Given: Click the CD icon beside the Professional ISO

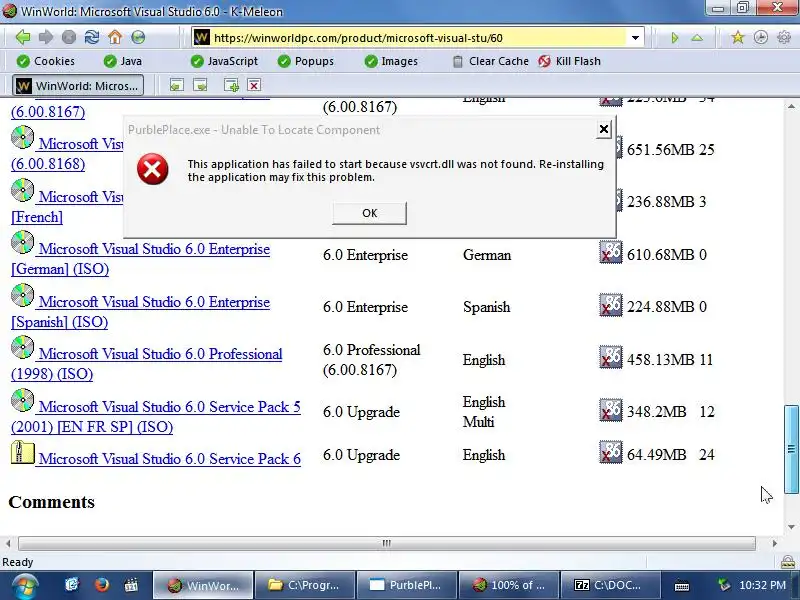Looking at the screenshot, I should [22, 347].
